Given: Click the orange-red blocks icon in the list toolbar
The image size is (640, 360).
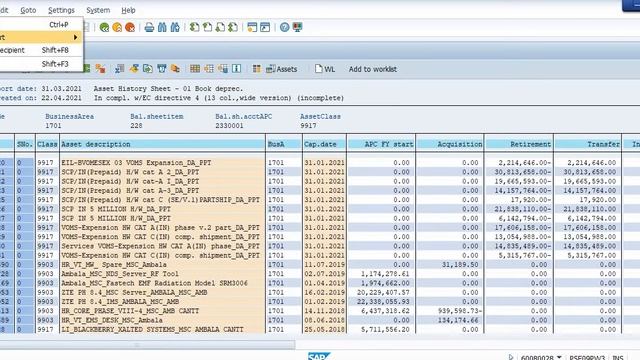Looking at the screenshot, I should coord(100,69).
